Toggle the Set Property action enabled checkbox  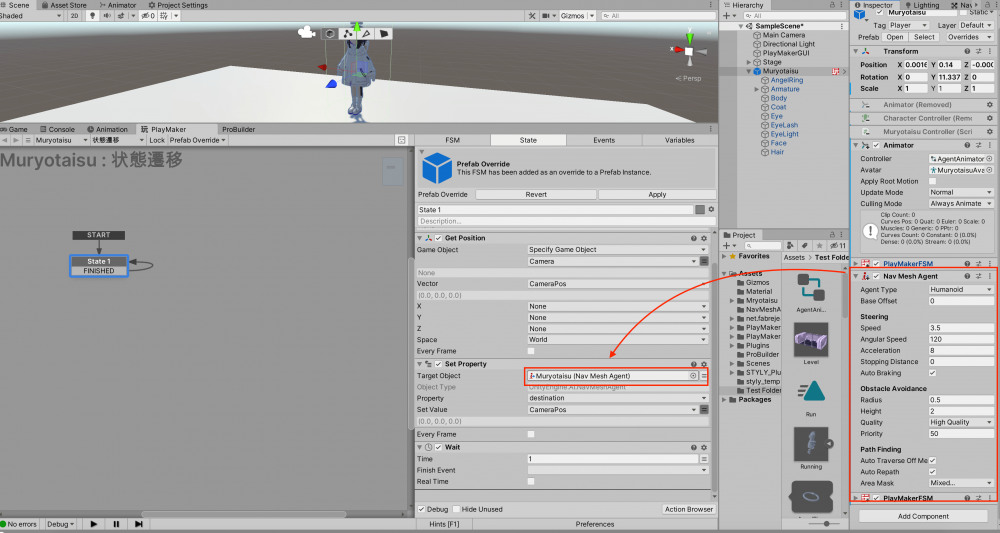tap(438, 364)
